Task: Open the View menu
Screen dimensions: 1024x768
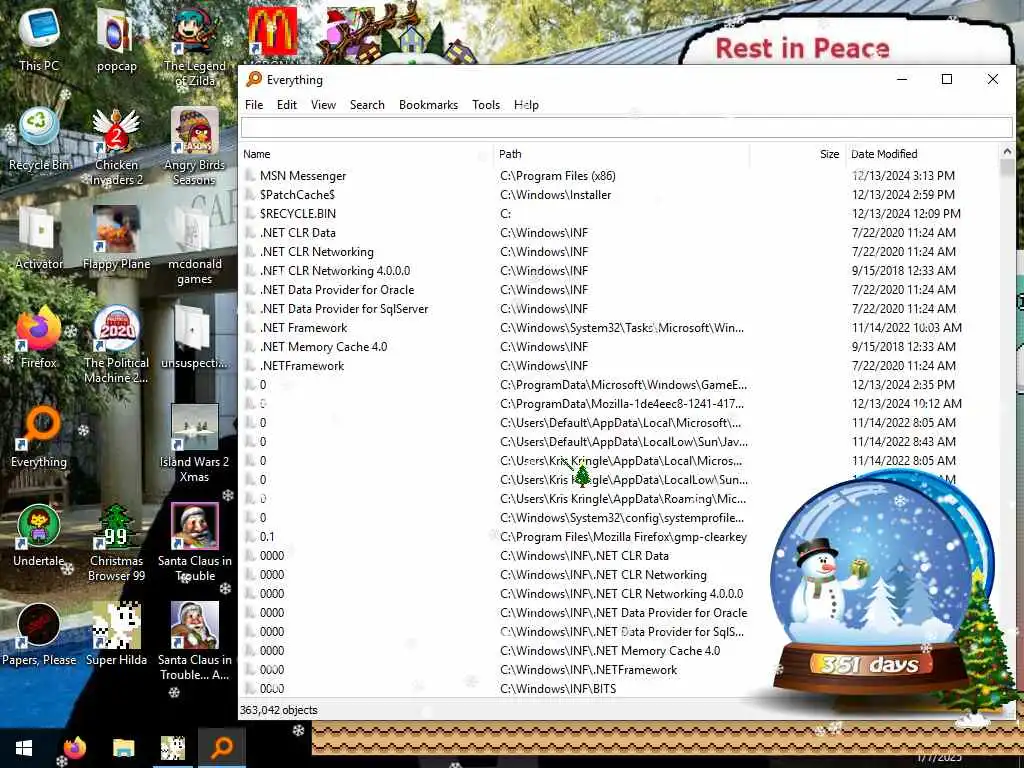Action: click(x=323, y=105)
